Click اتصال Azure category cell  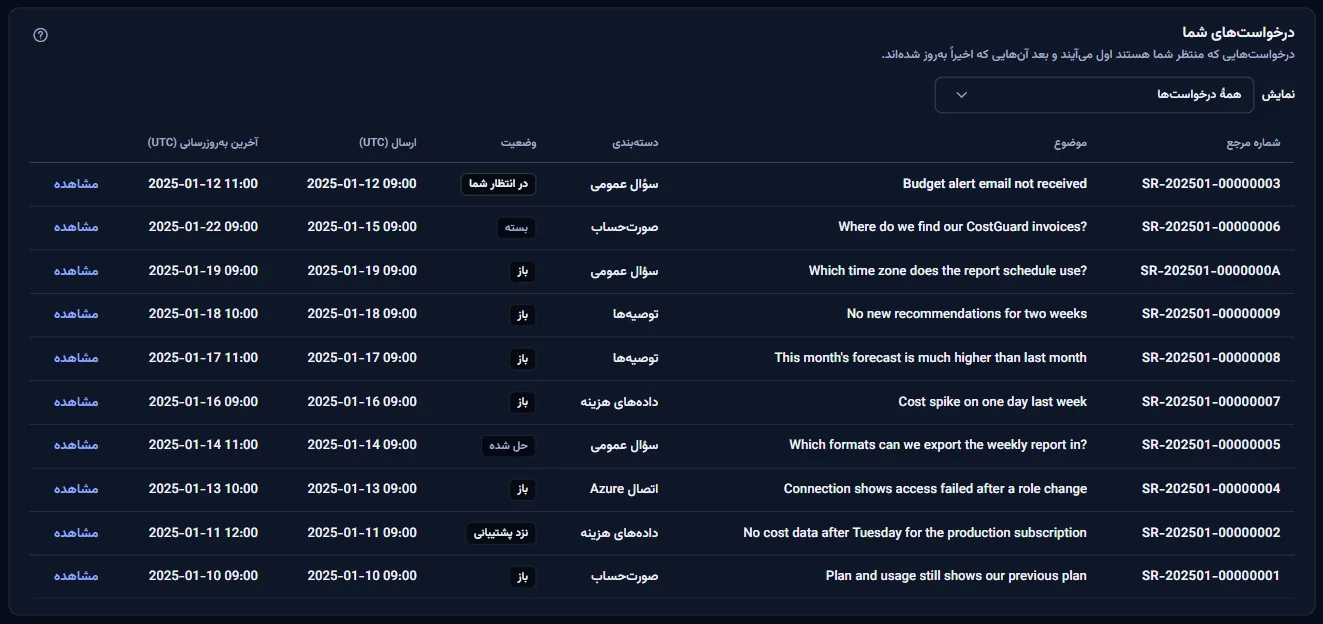point(624,489)
